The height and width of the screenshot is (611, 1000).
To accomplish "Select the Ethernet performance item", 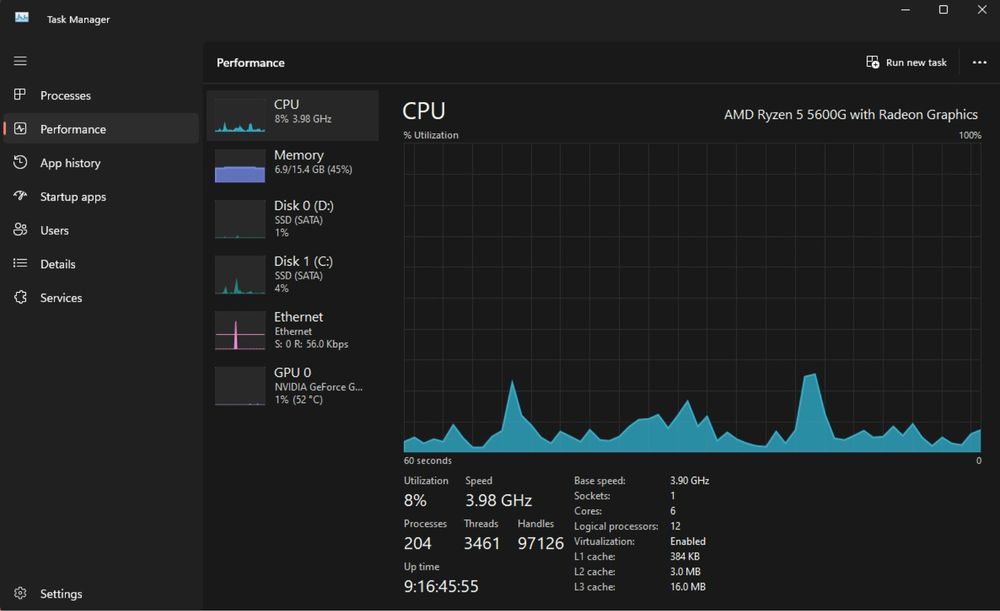I will click(x=293, y=330).
